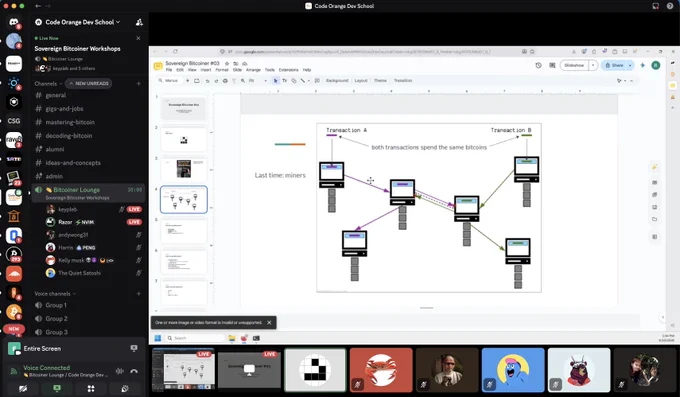Open Share options dropdown arrow
680x397 pixels.
630,66
